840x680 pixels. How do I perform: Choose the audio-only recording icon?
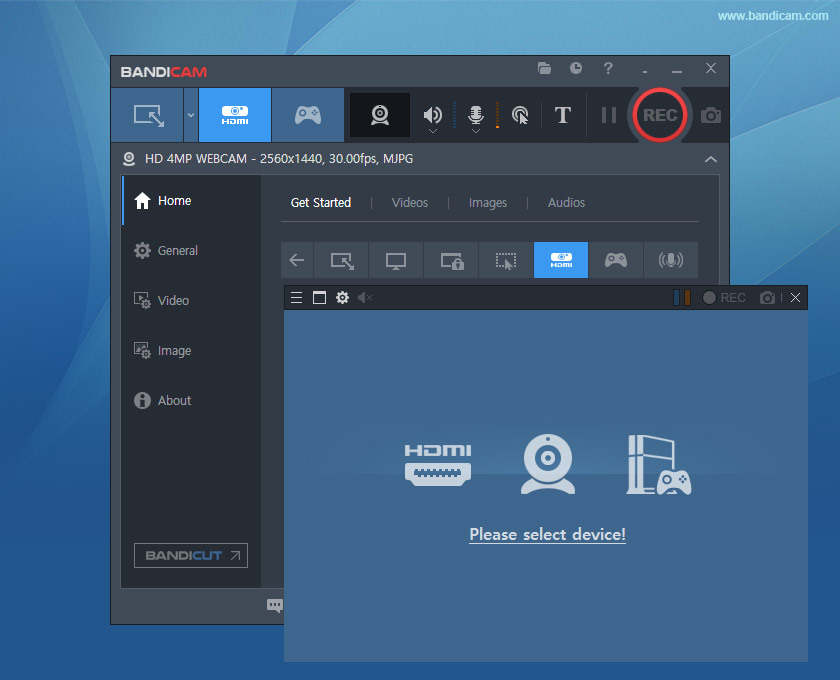pyautogui.click(x=670, y=260)
